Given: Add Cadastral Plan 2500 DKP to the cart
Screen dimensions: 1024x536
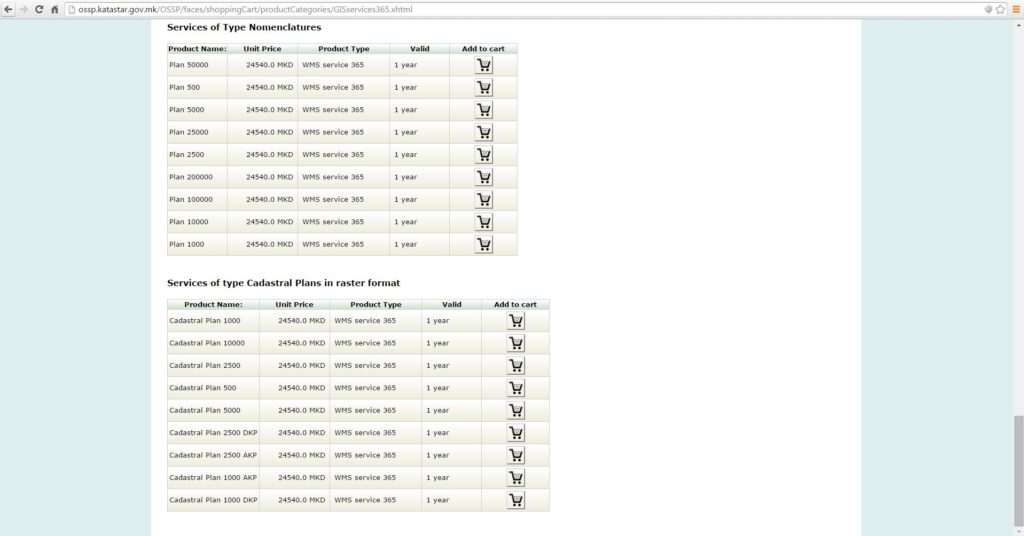Looking at the screenshot, I should coord(516,433).
